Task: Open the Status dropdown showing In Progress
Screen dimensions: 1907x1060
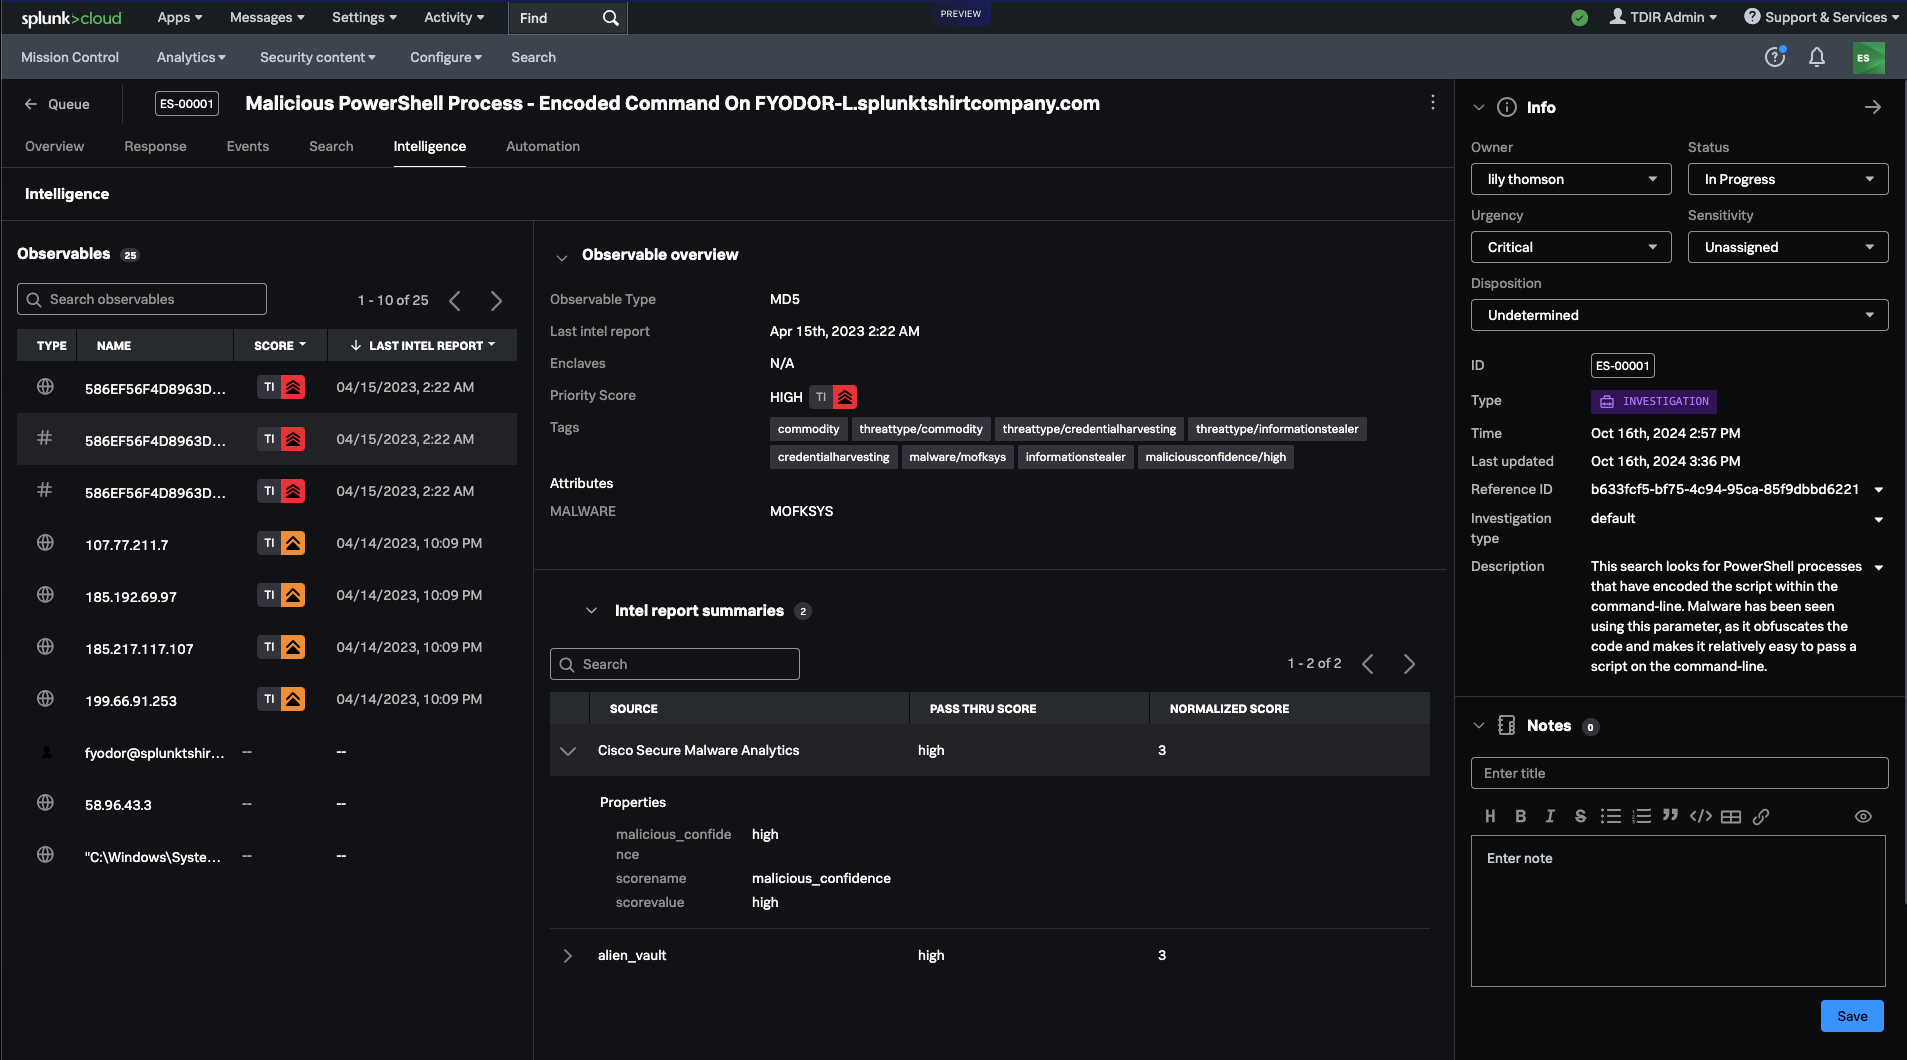Action: pyautogui.click(x=1788, y=179)
